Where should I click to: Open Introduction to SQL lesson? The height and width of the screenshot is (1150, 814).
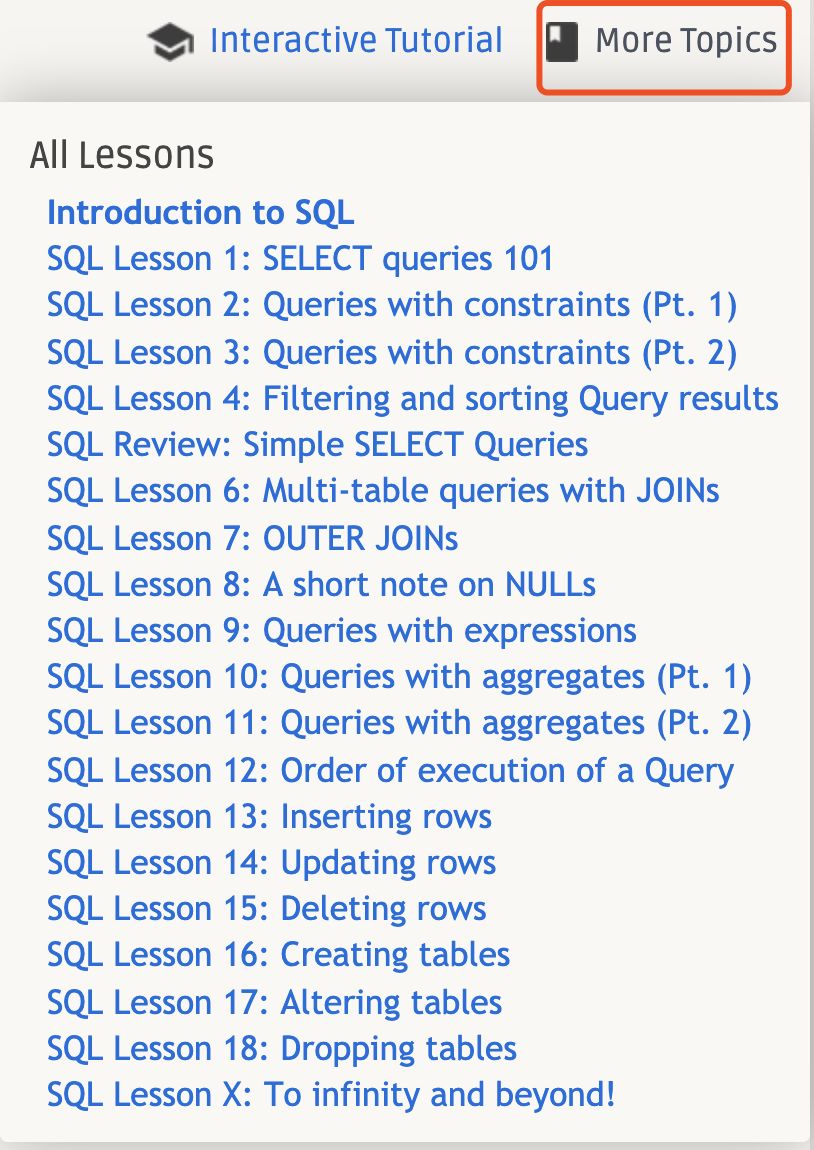point(200,213)
